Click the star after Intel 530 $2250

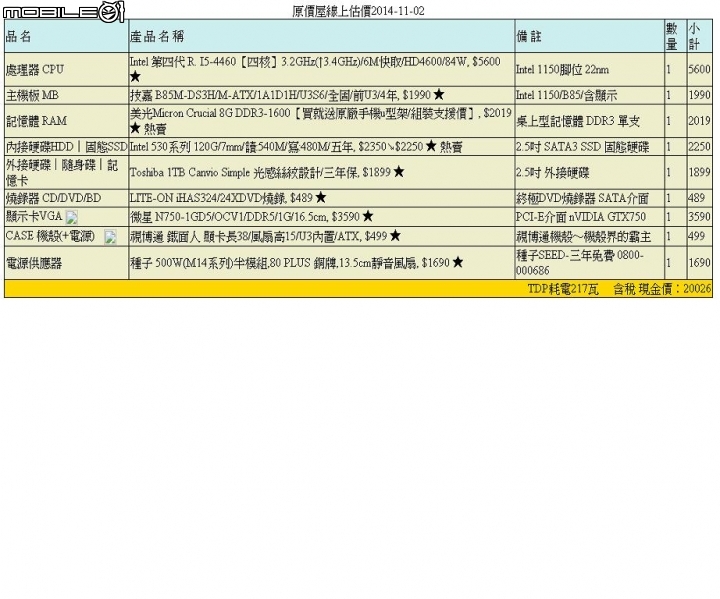[431, 146]
